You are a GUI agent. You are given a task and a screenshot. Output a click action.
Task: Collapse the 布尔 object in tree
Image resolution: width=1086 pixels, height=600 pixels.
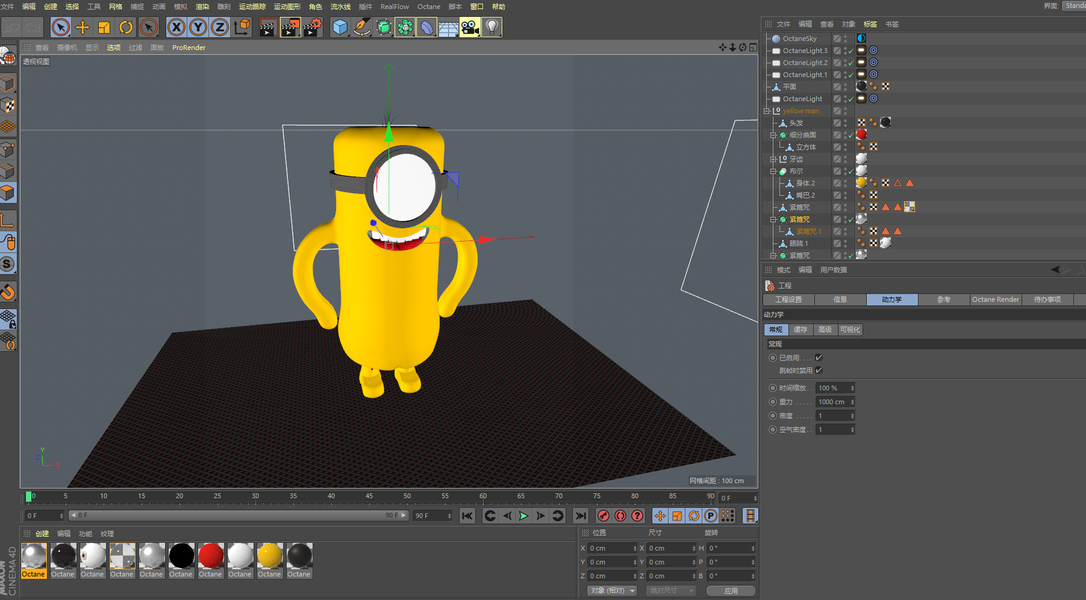pyautogui.click(x=774, y=171)
